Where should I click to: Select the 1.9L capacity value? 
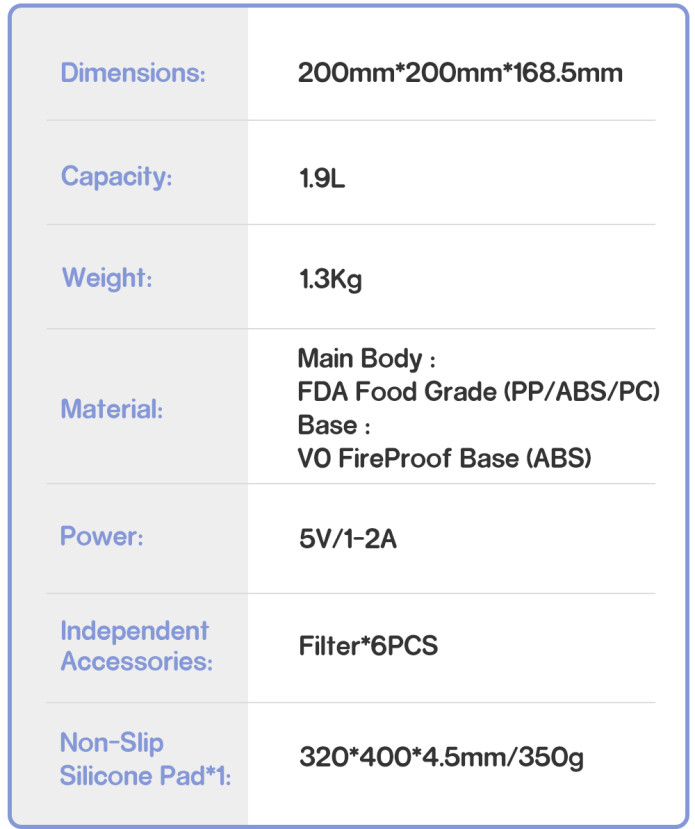tap(321, 178)
